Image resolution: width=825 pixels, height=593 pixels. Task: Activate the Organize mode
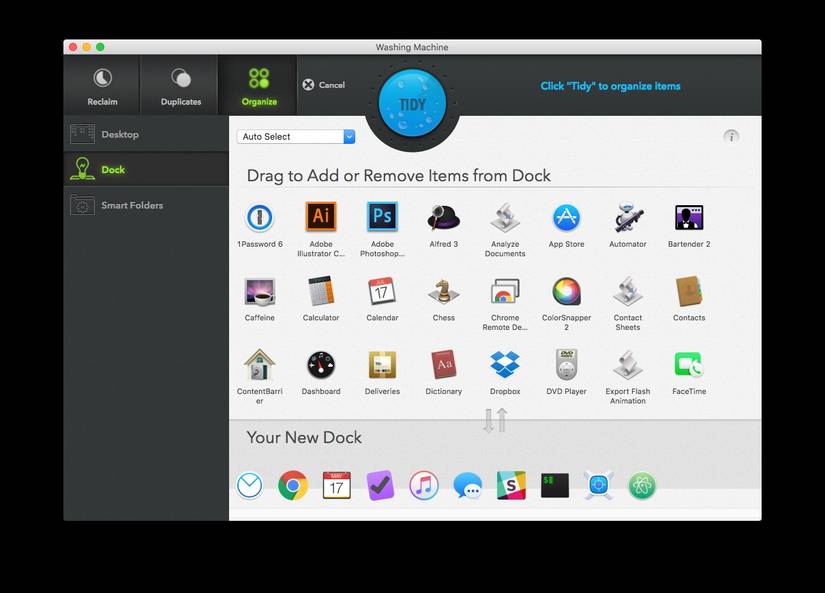point(257,85)
